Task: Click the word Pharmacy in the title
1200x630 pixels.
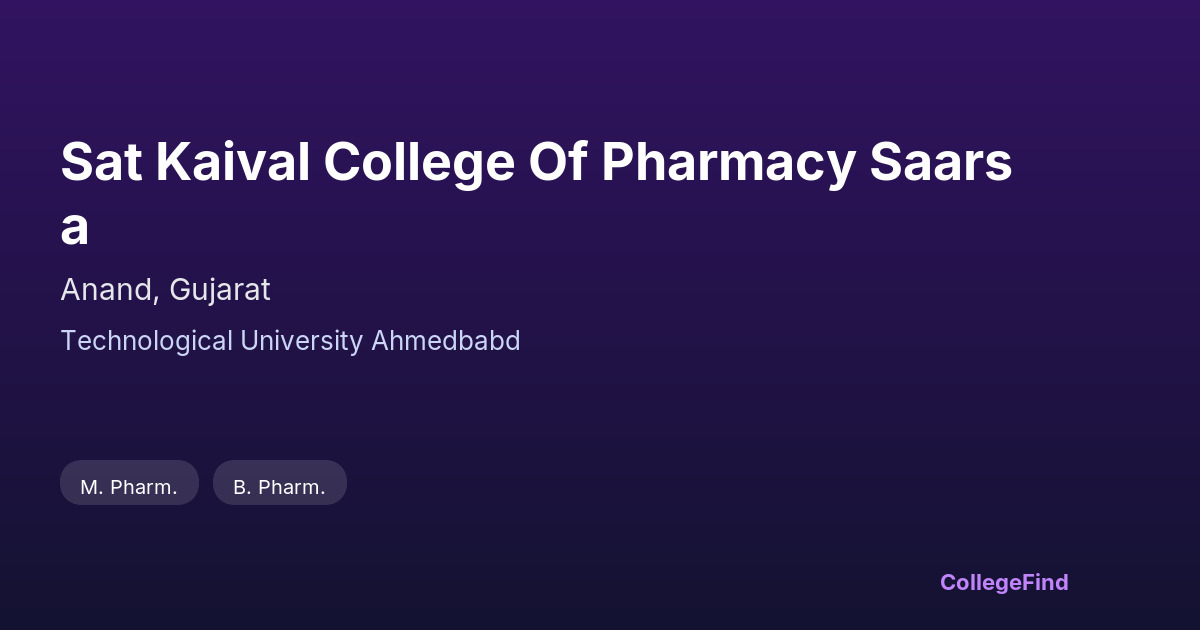Action: click(728, 162)
